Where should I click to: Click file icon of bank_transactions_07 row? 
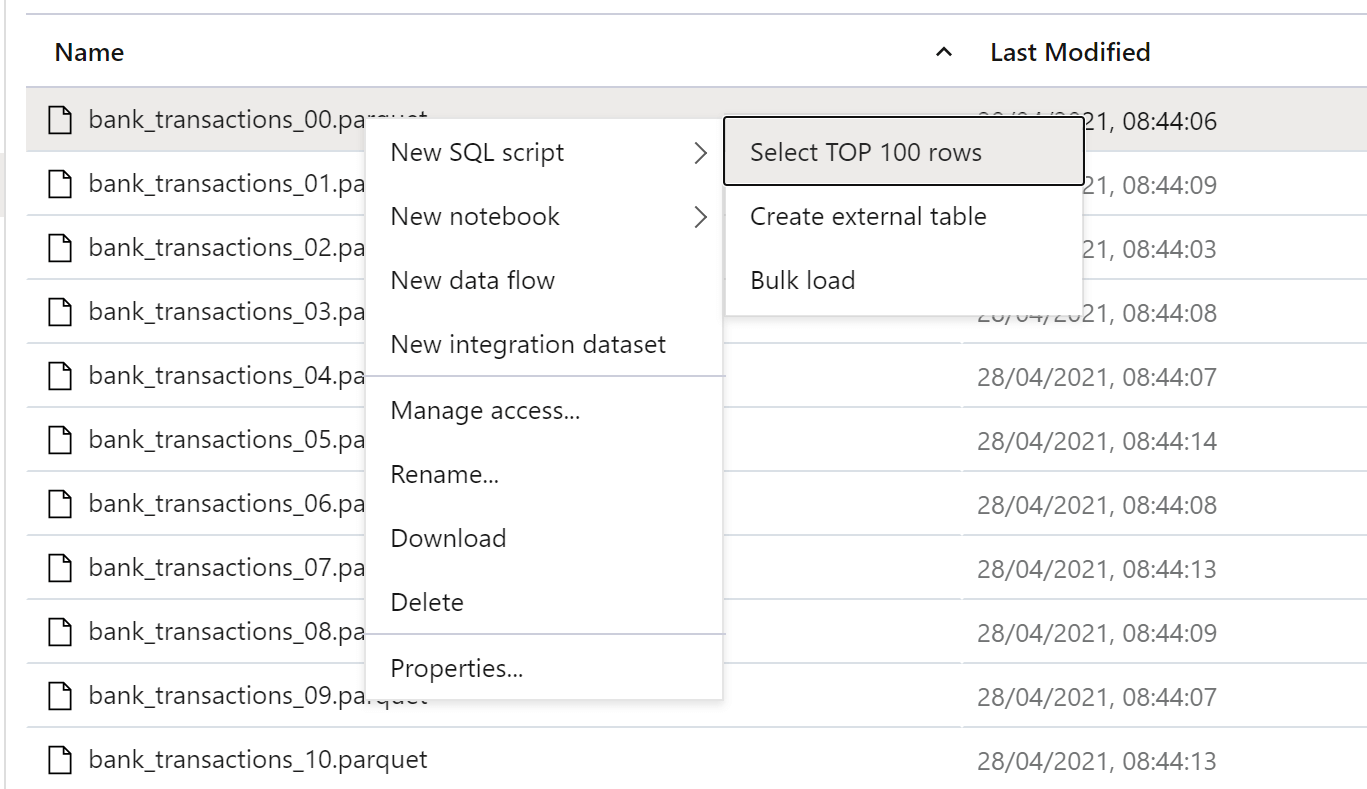click(x=61, y=568)
